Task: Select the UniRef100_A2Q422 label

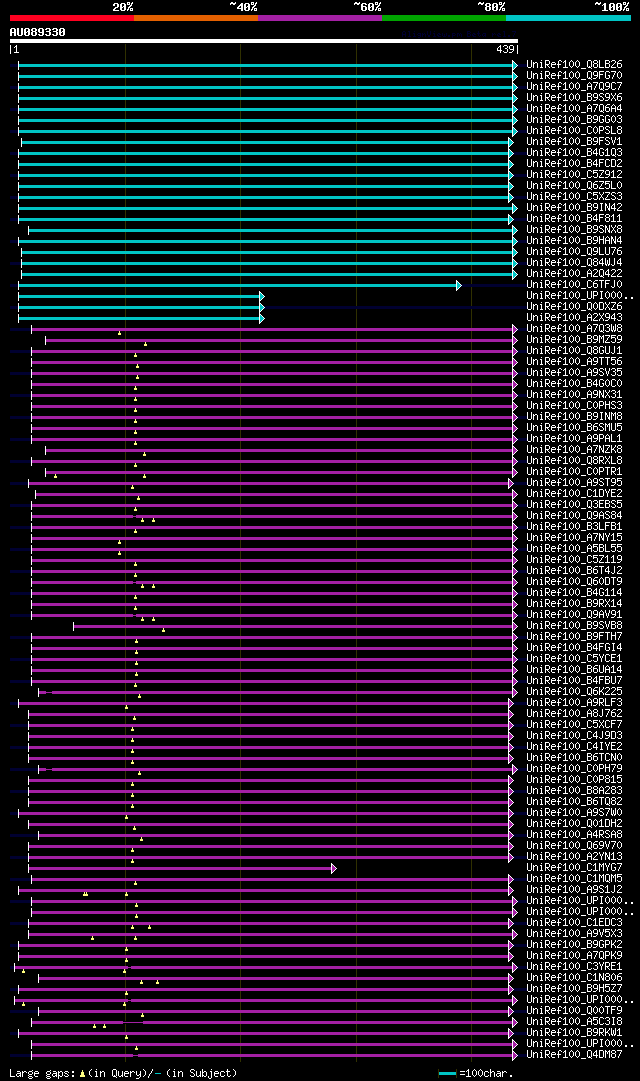Action: pos(574,274)
